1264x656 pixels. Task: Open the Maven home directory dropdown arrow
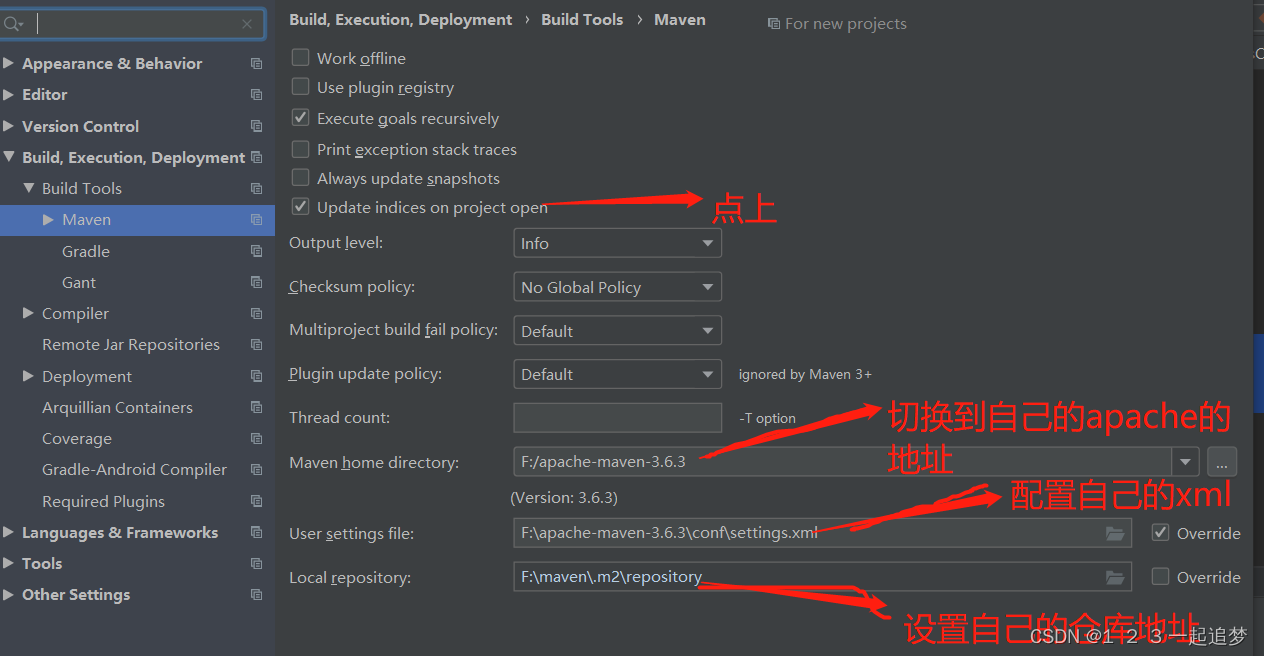pos(1186,462)
